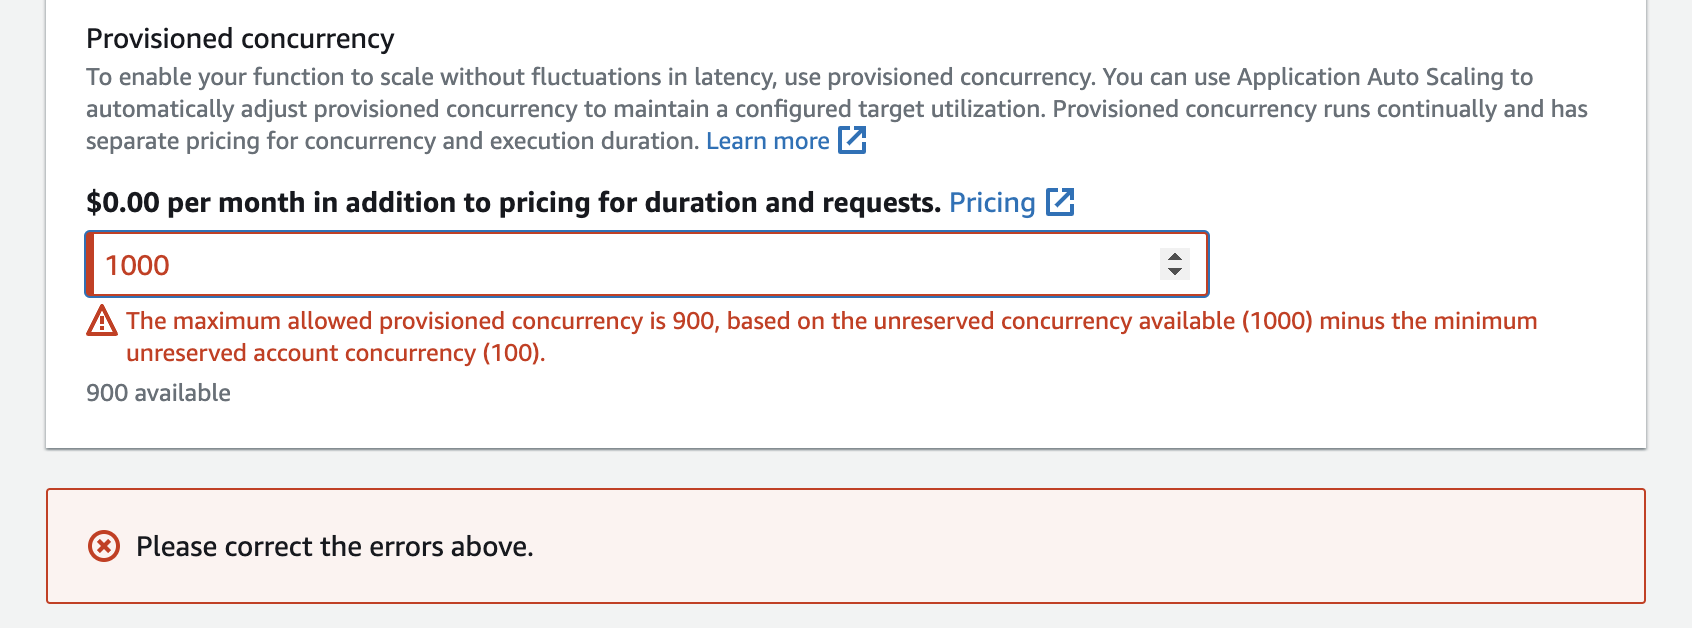Click the red left edge of input

click(90, 265)
